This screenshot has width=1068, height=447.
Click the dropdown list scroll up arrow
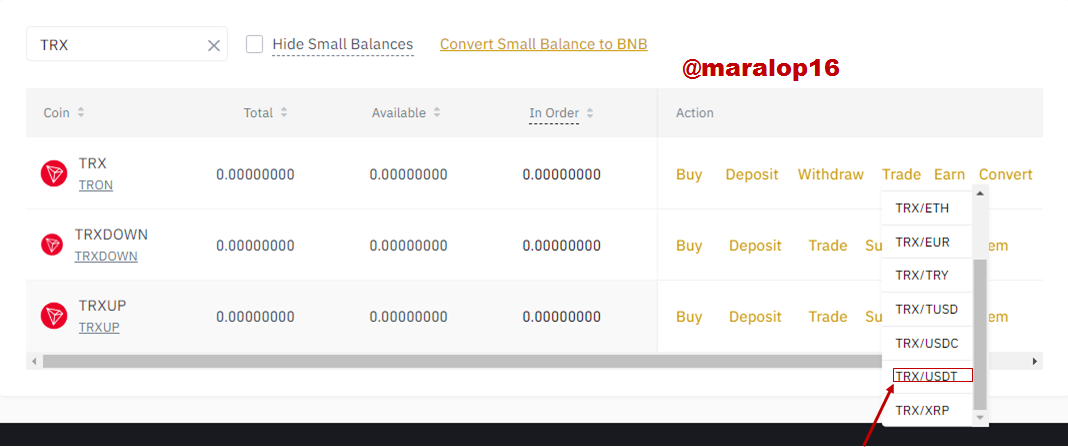point(980,194)
